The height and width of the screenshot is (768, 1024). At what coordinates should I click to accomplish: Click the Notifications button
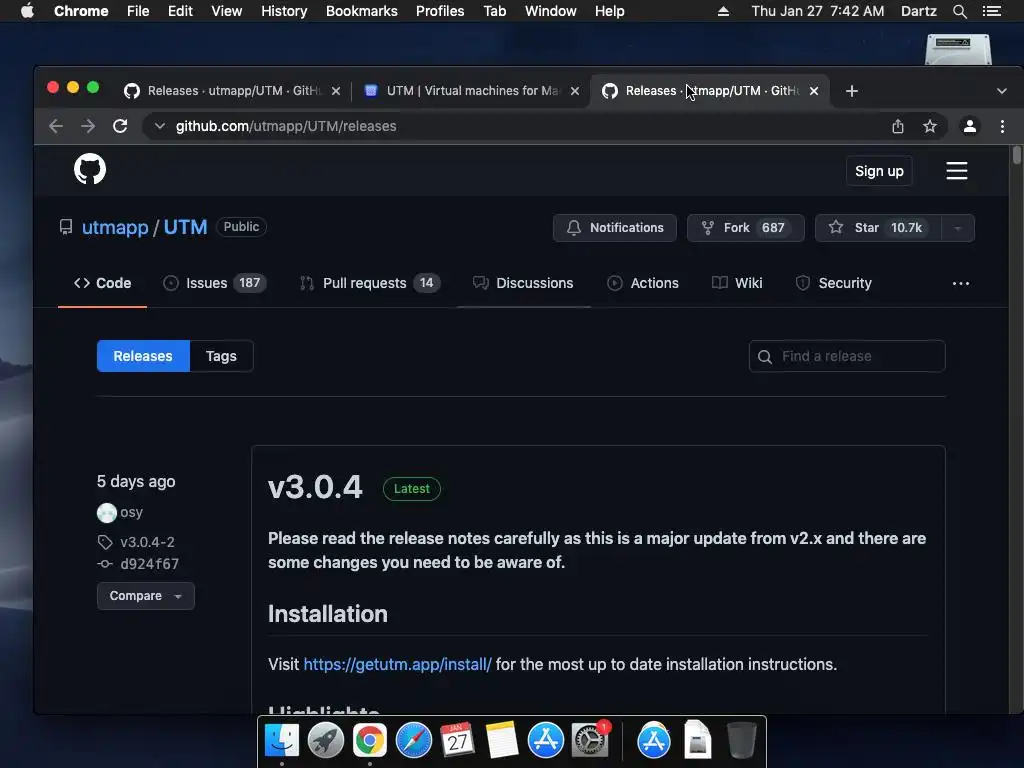[615, 228]
